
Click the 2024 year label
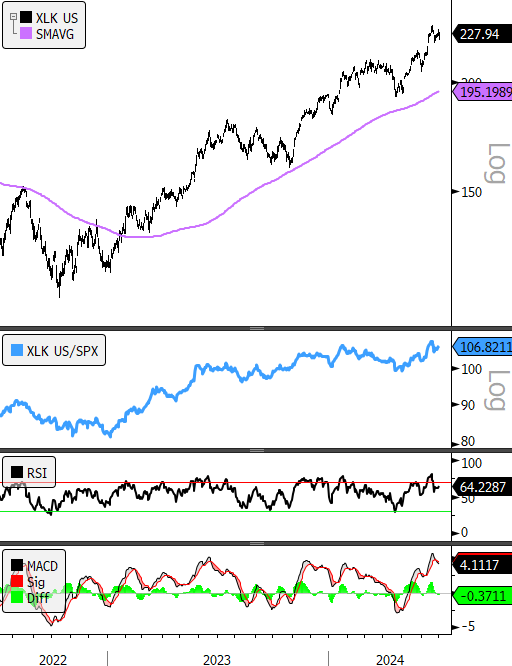390,660
